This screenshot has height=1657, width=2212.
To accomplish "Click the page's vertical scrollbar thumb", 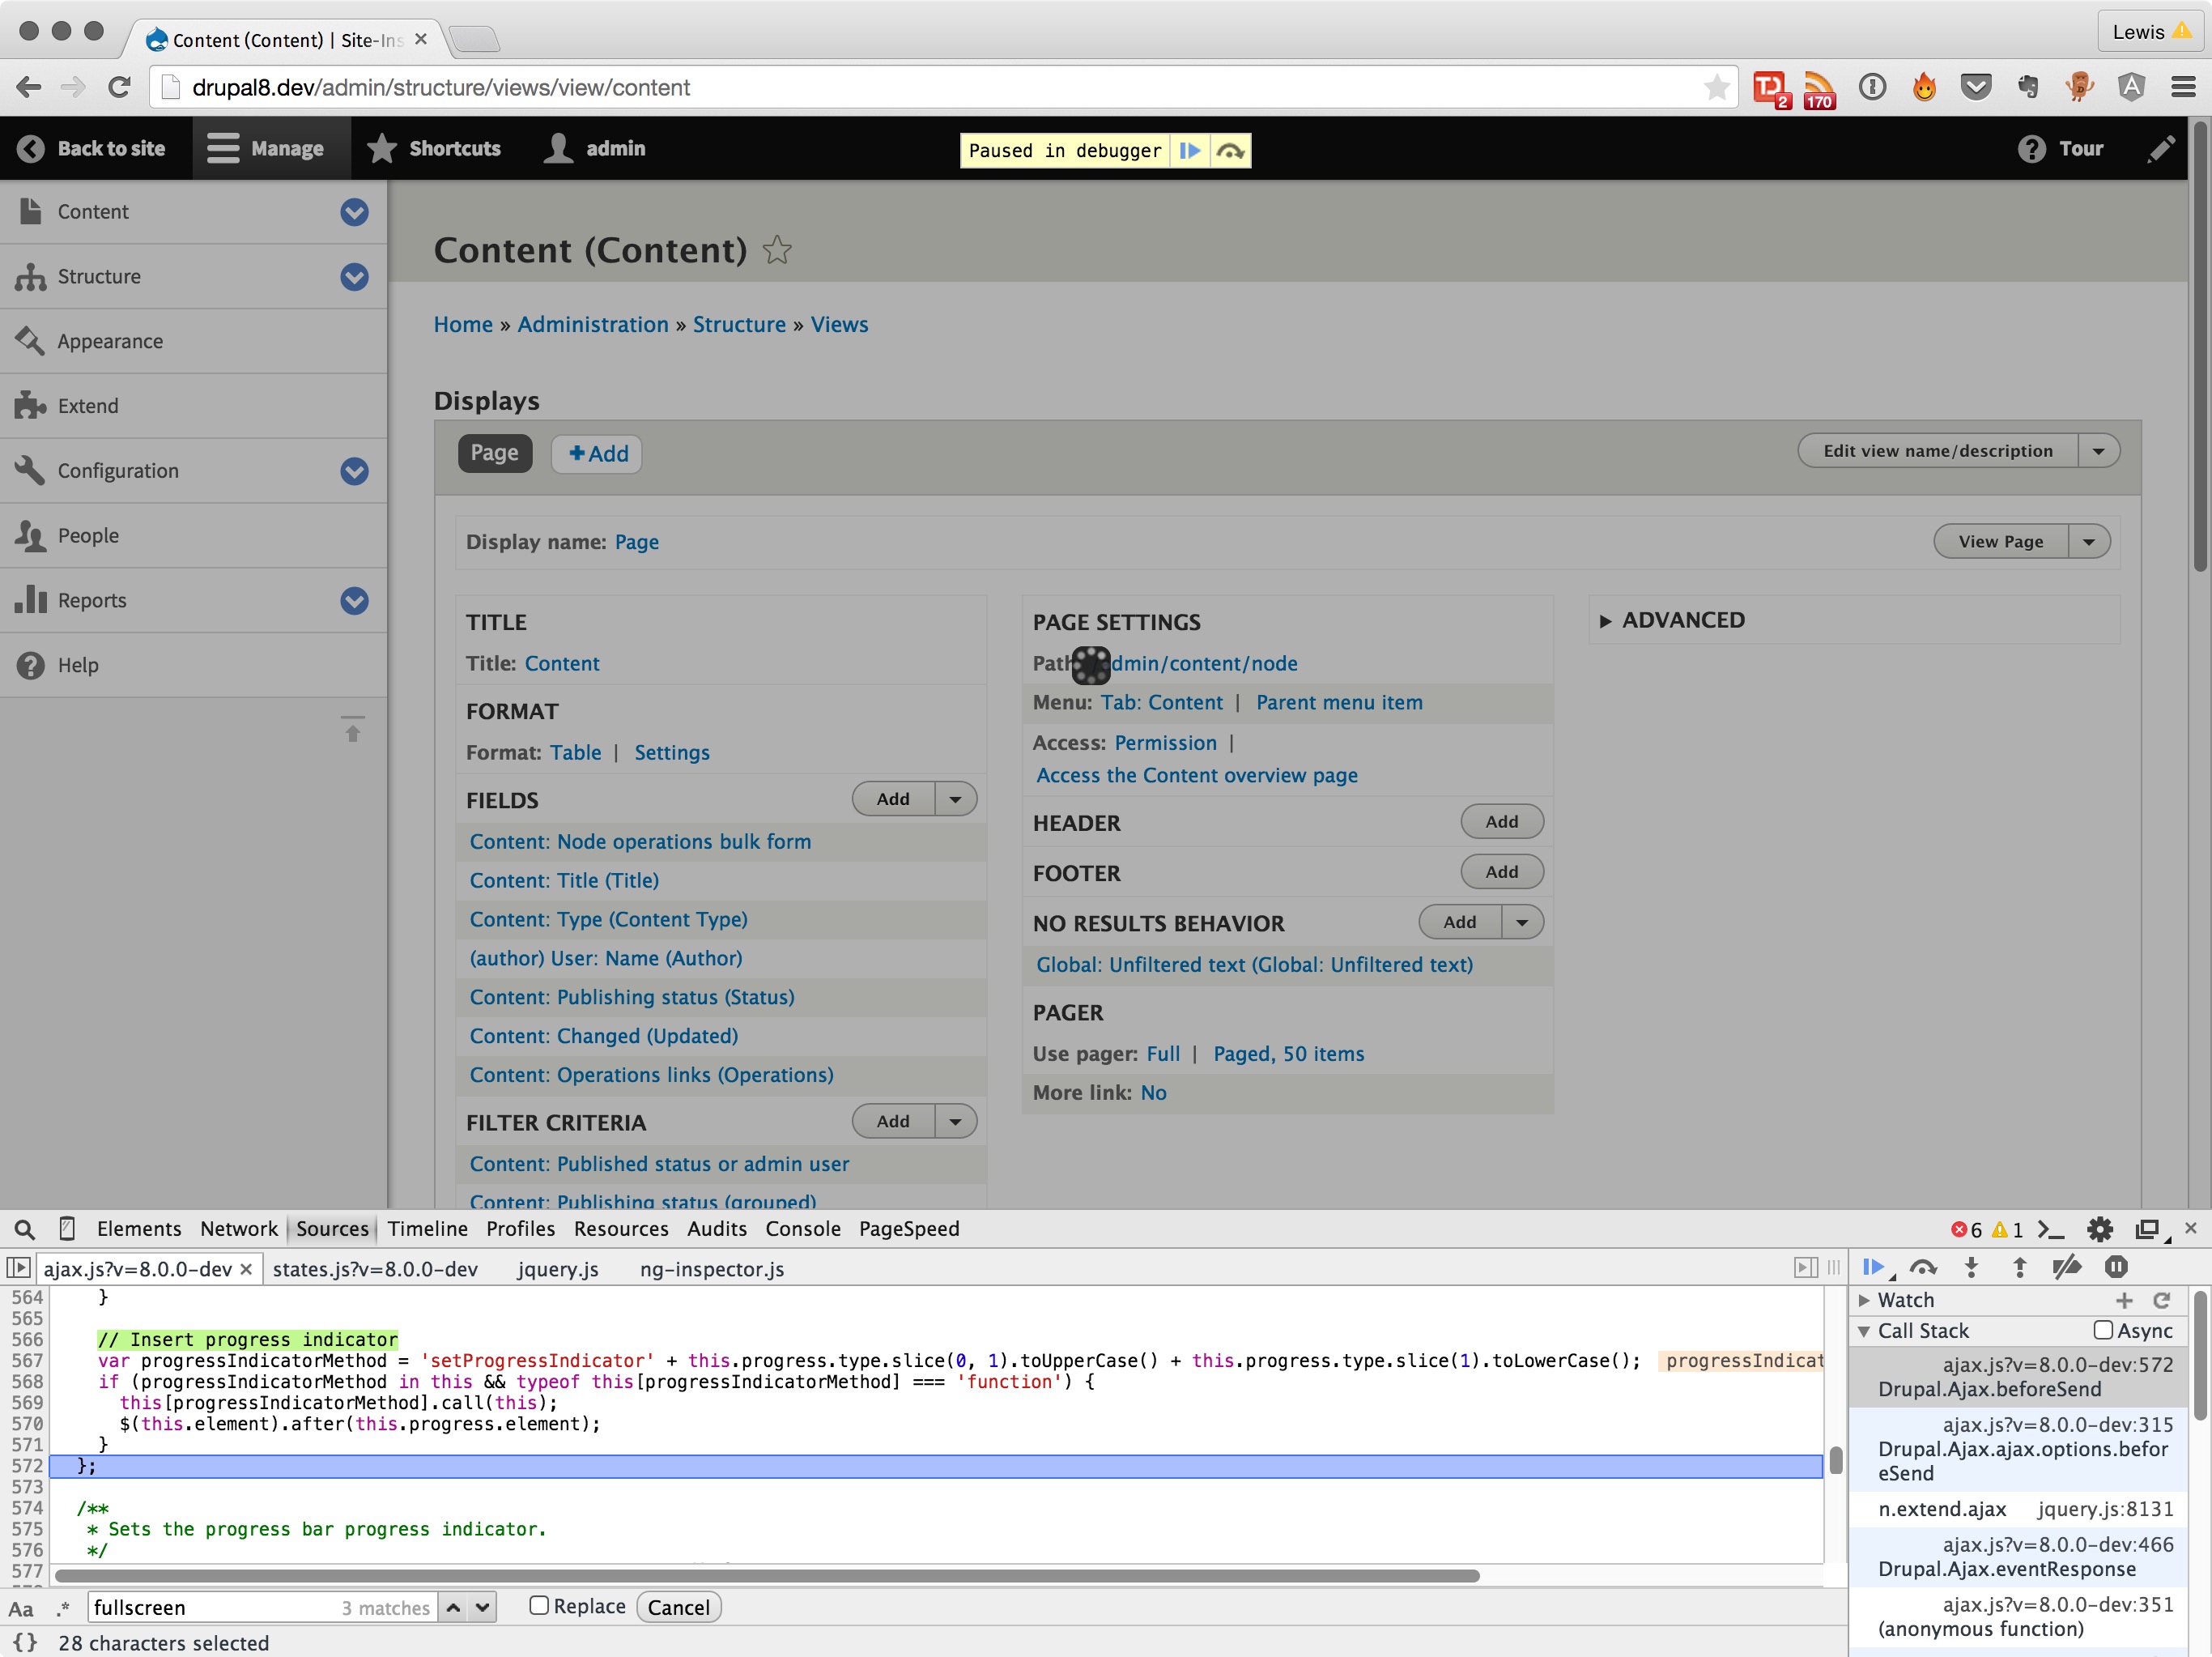I will click(x=2199, y=347).
